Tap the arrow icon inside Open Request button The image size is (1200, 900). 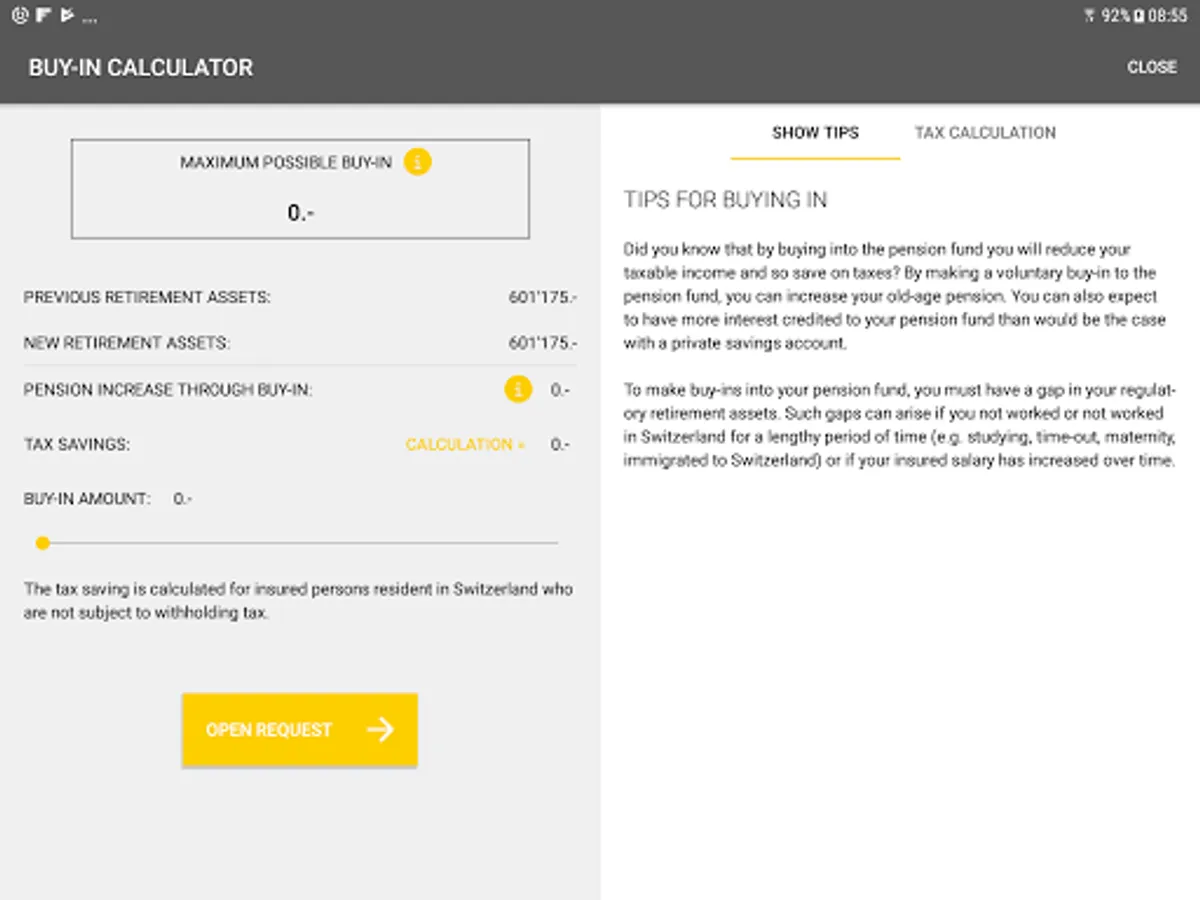pos(381,730)
